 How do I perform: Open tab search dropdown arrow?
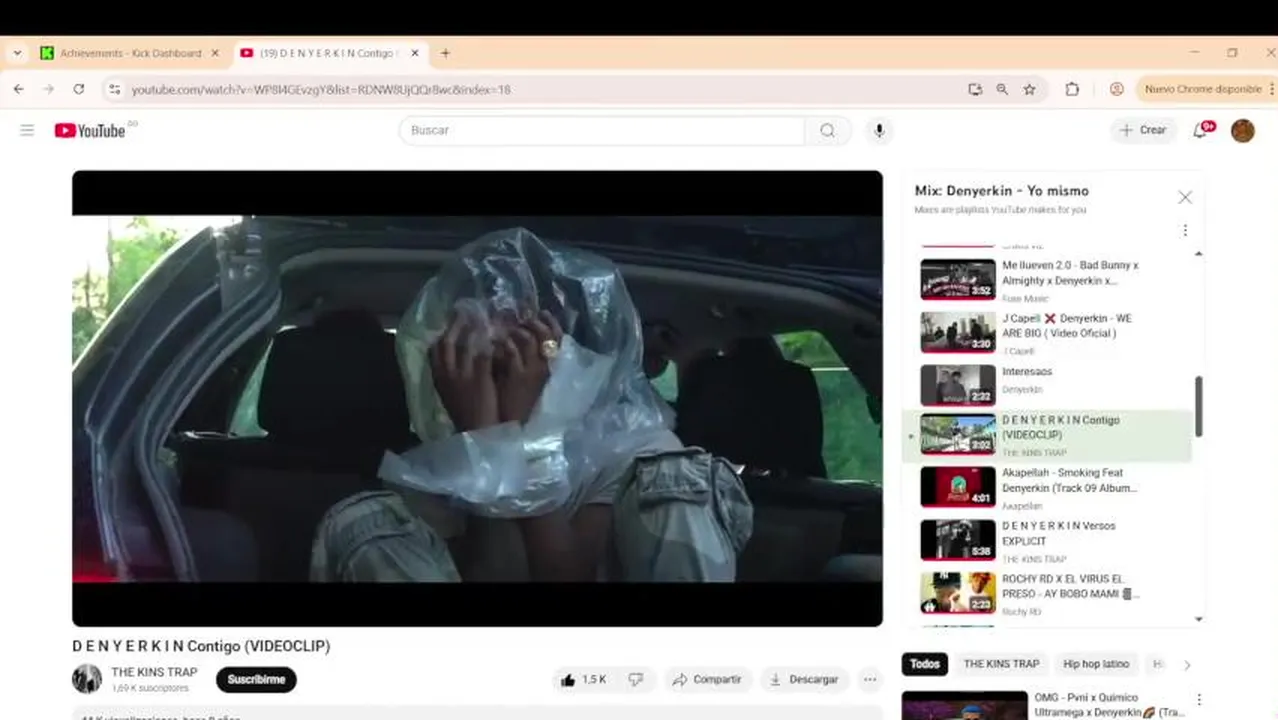pos(17,53)
